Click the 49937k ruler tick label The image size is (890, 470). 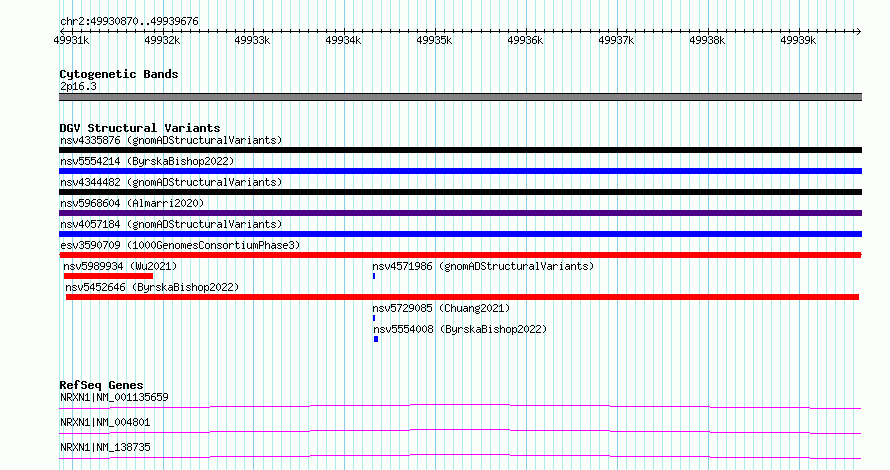(616, 40)
